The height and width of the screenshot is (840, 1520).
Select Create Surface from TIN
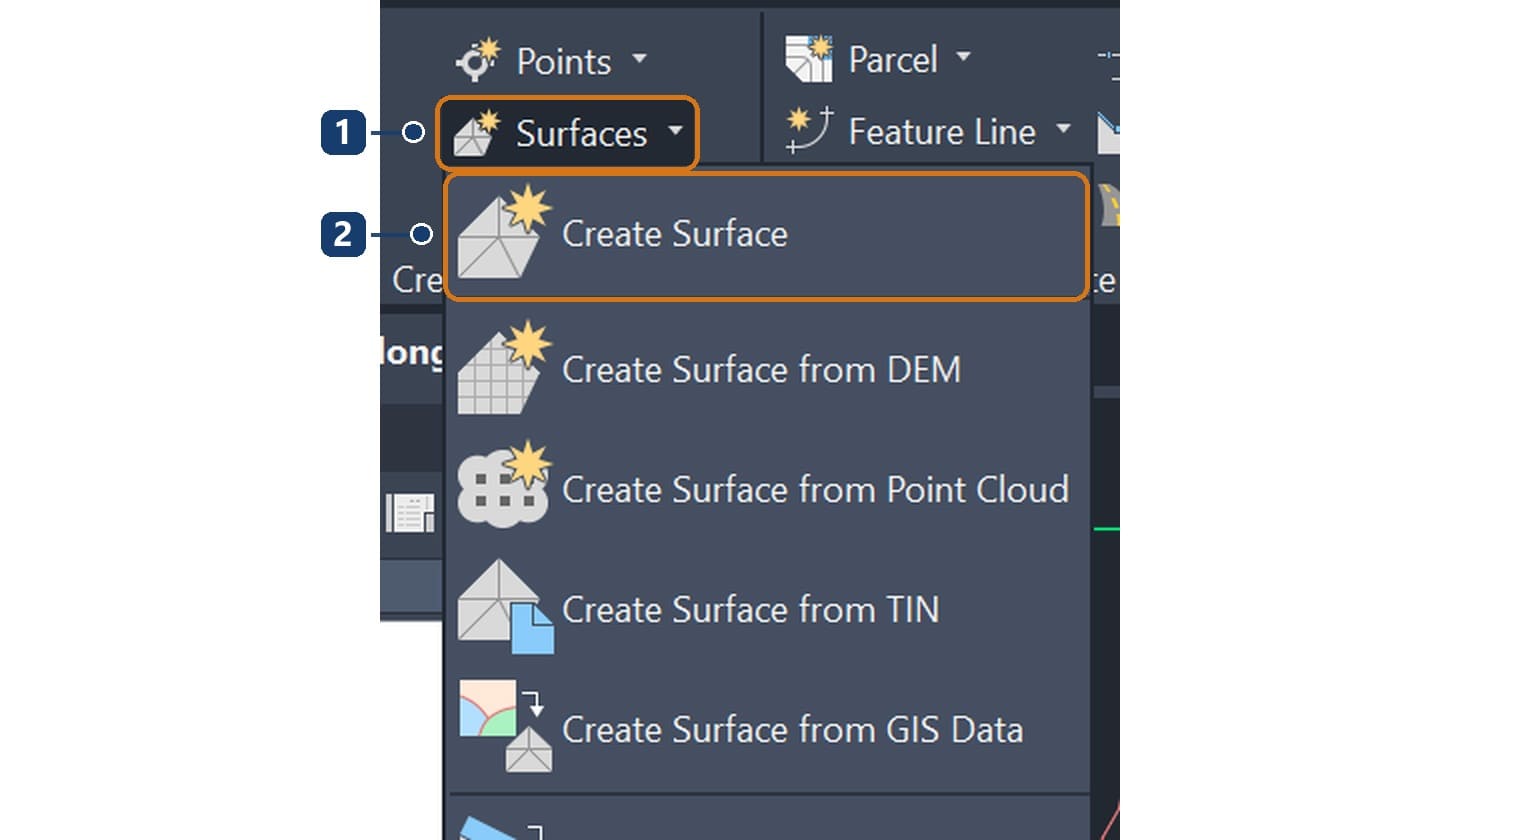pyautogui.click(x=766, y=609)
